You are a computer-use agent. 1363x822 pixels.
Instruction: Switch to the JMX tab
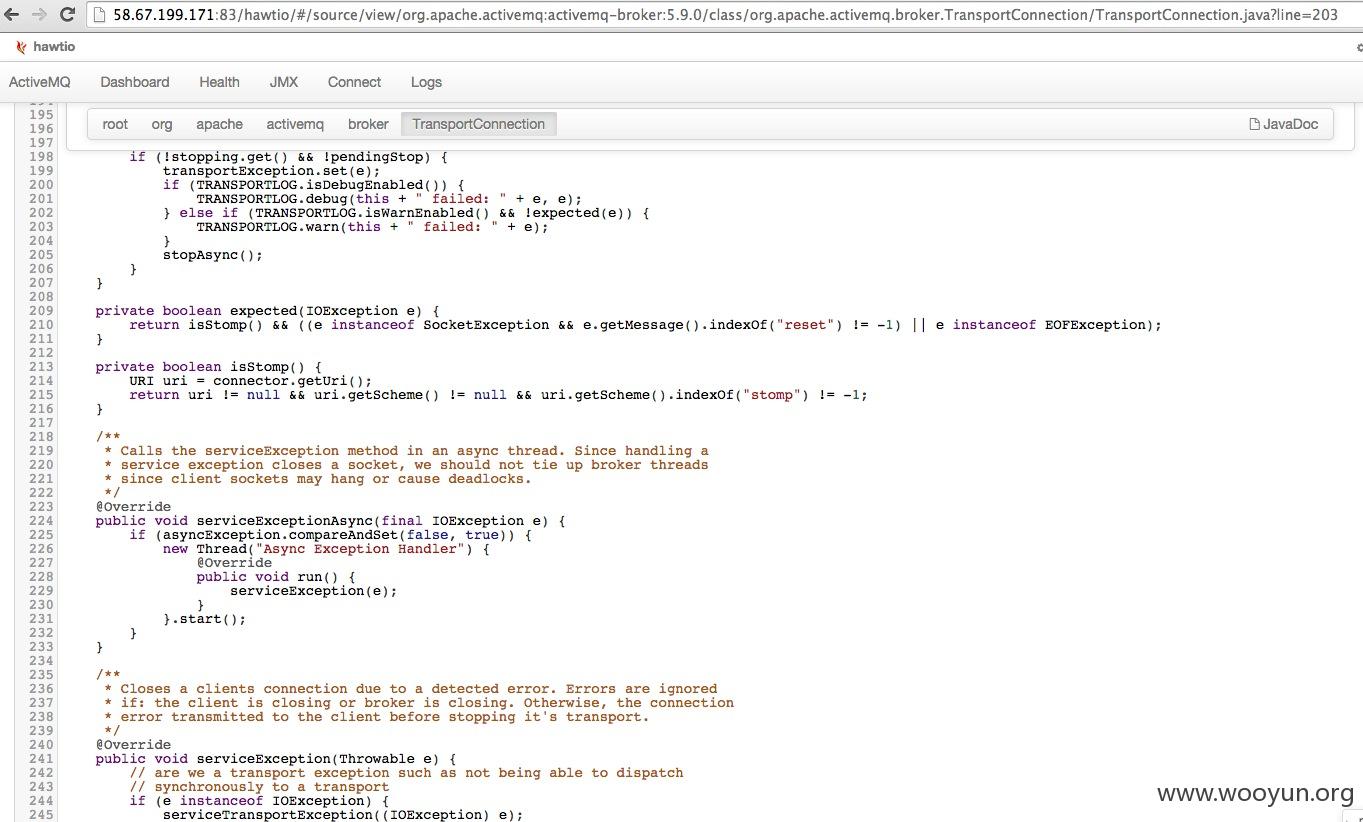pyautogui.click(x=284, y=82)
